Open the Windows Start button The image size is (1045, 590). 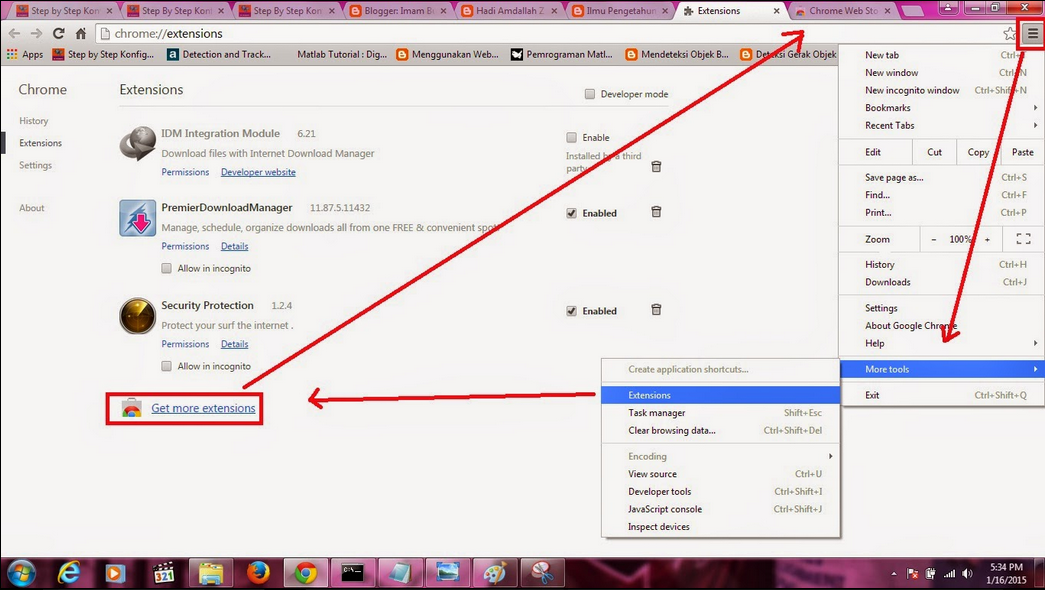tap(22, 573)
